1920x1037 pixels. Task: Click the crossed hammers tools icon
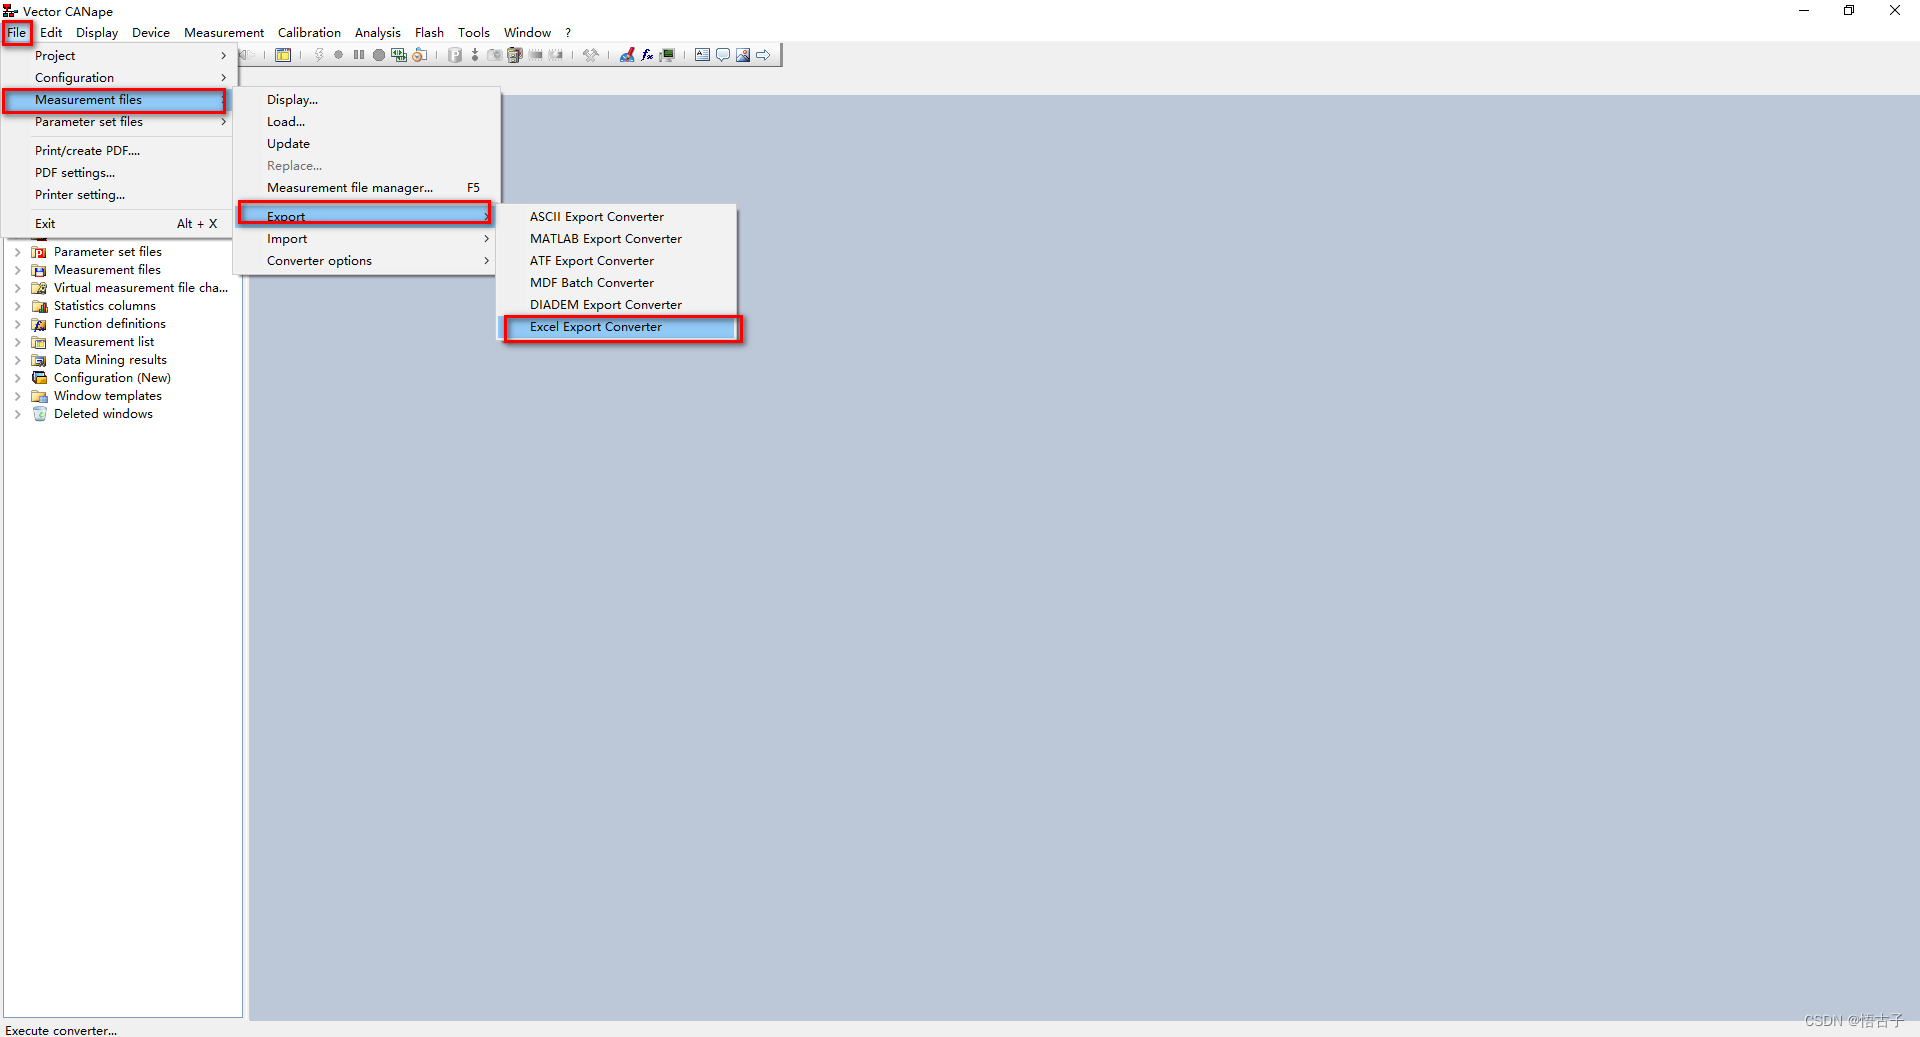click(591, 55)
